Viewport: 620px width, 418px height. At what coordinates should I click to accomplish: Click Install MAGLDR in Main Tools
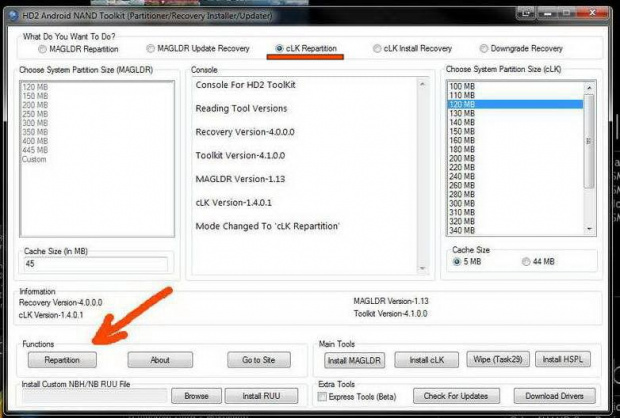354,360
